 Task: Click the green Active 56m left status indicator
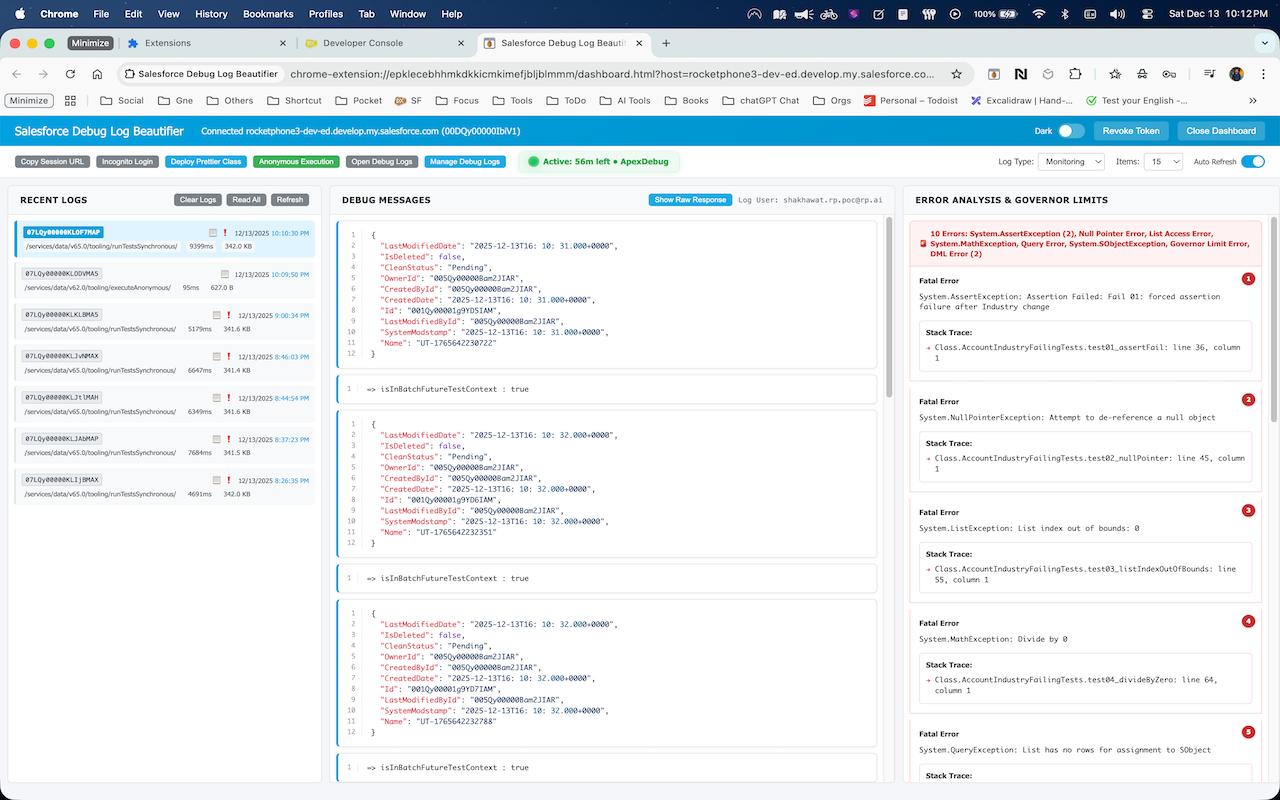coord(598,160)
